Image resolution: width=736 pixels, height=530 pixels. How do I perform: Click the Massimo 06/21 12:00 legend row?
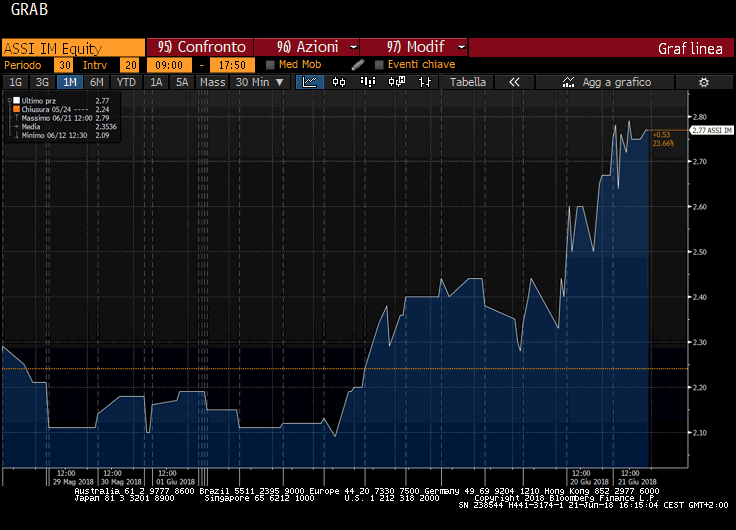pyautogui.click(x=65, y=118)
